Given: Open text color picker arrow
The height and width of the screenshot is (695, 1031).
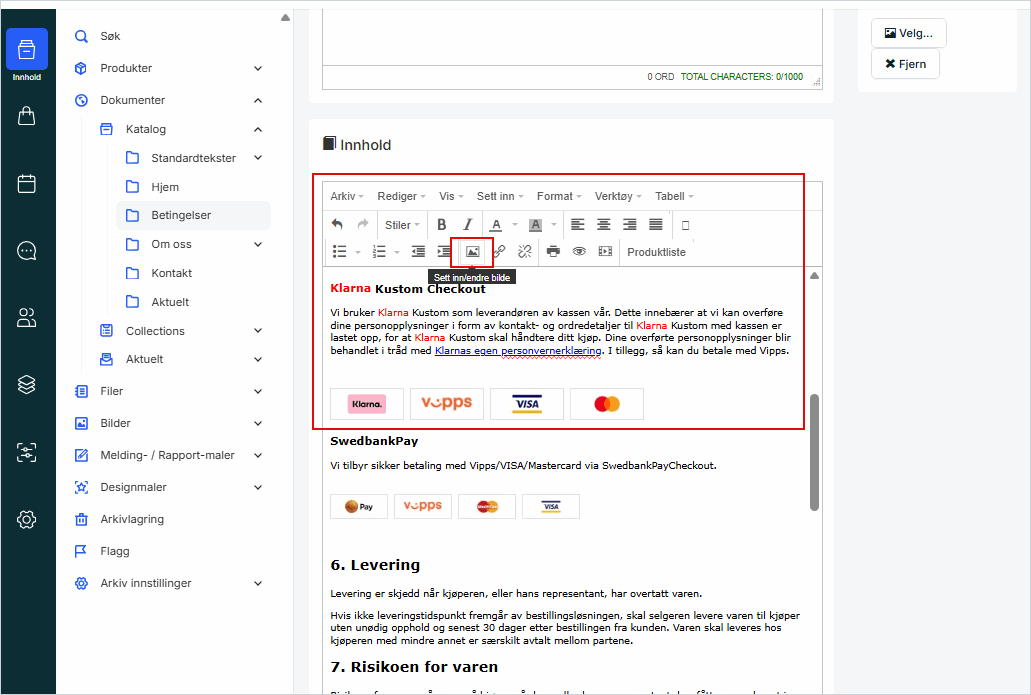Looking at the screenshot, I should point(515,225).
